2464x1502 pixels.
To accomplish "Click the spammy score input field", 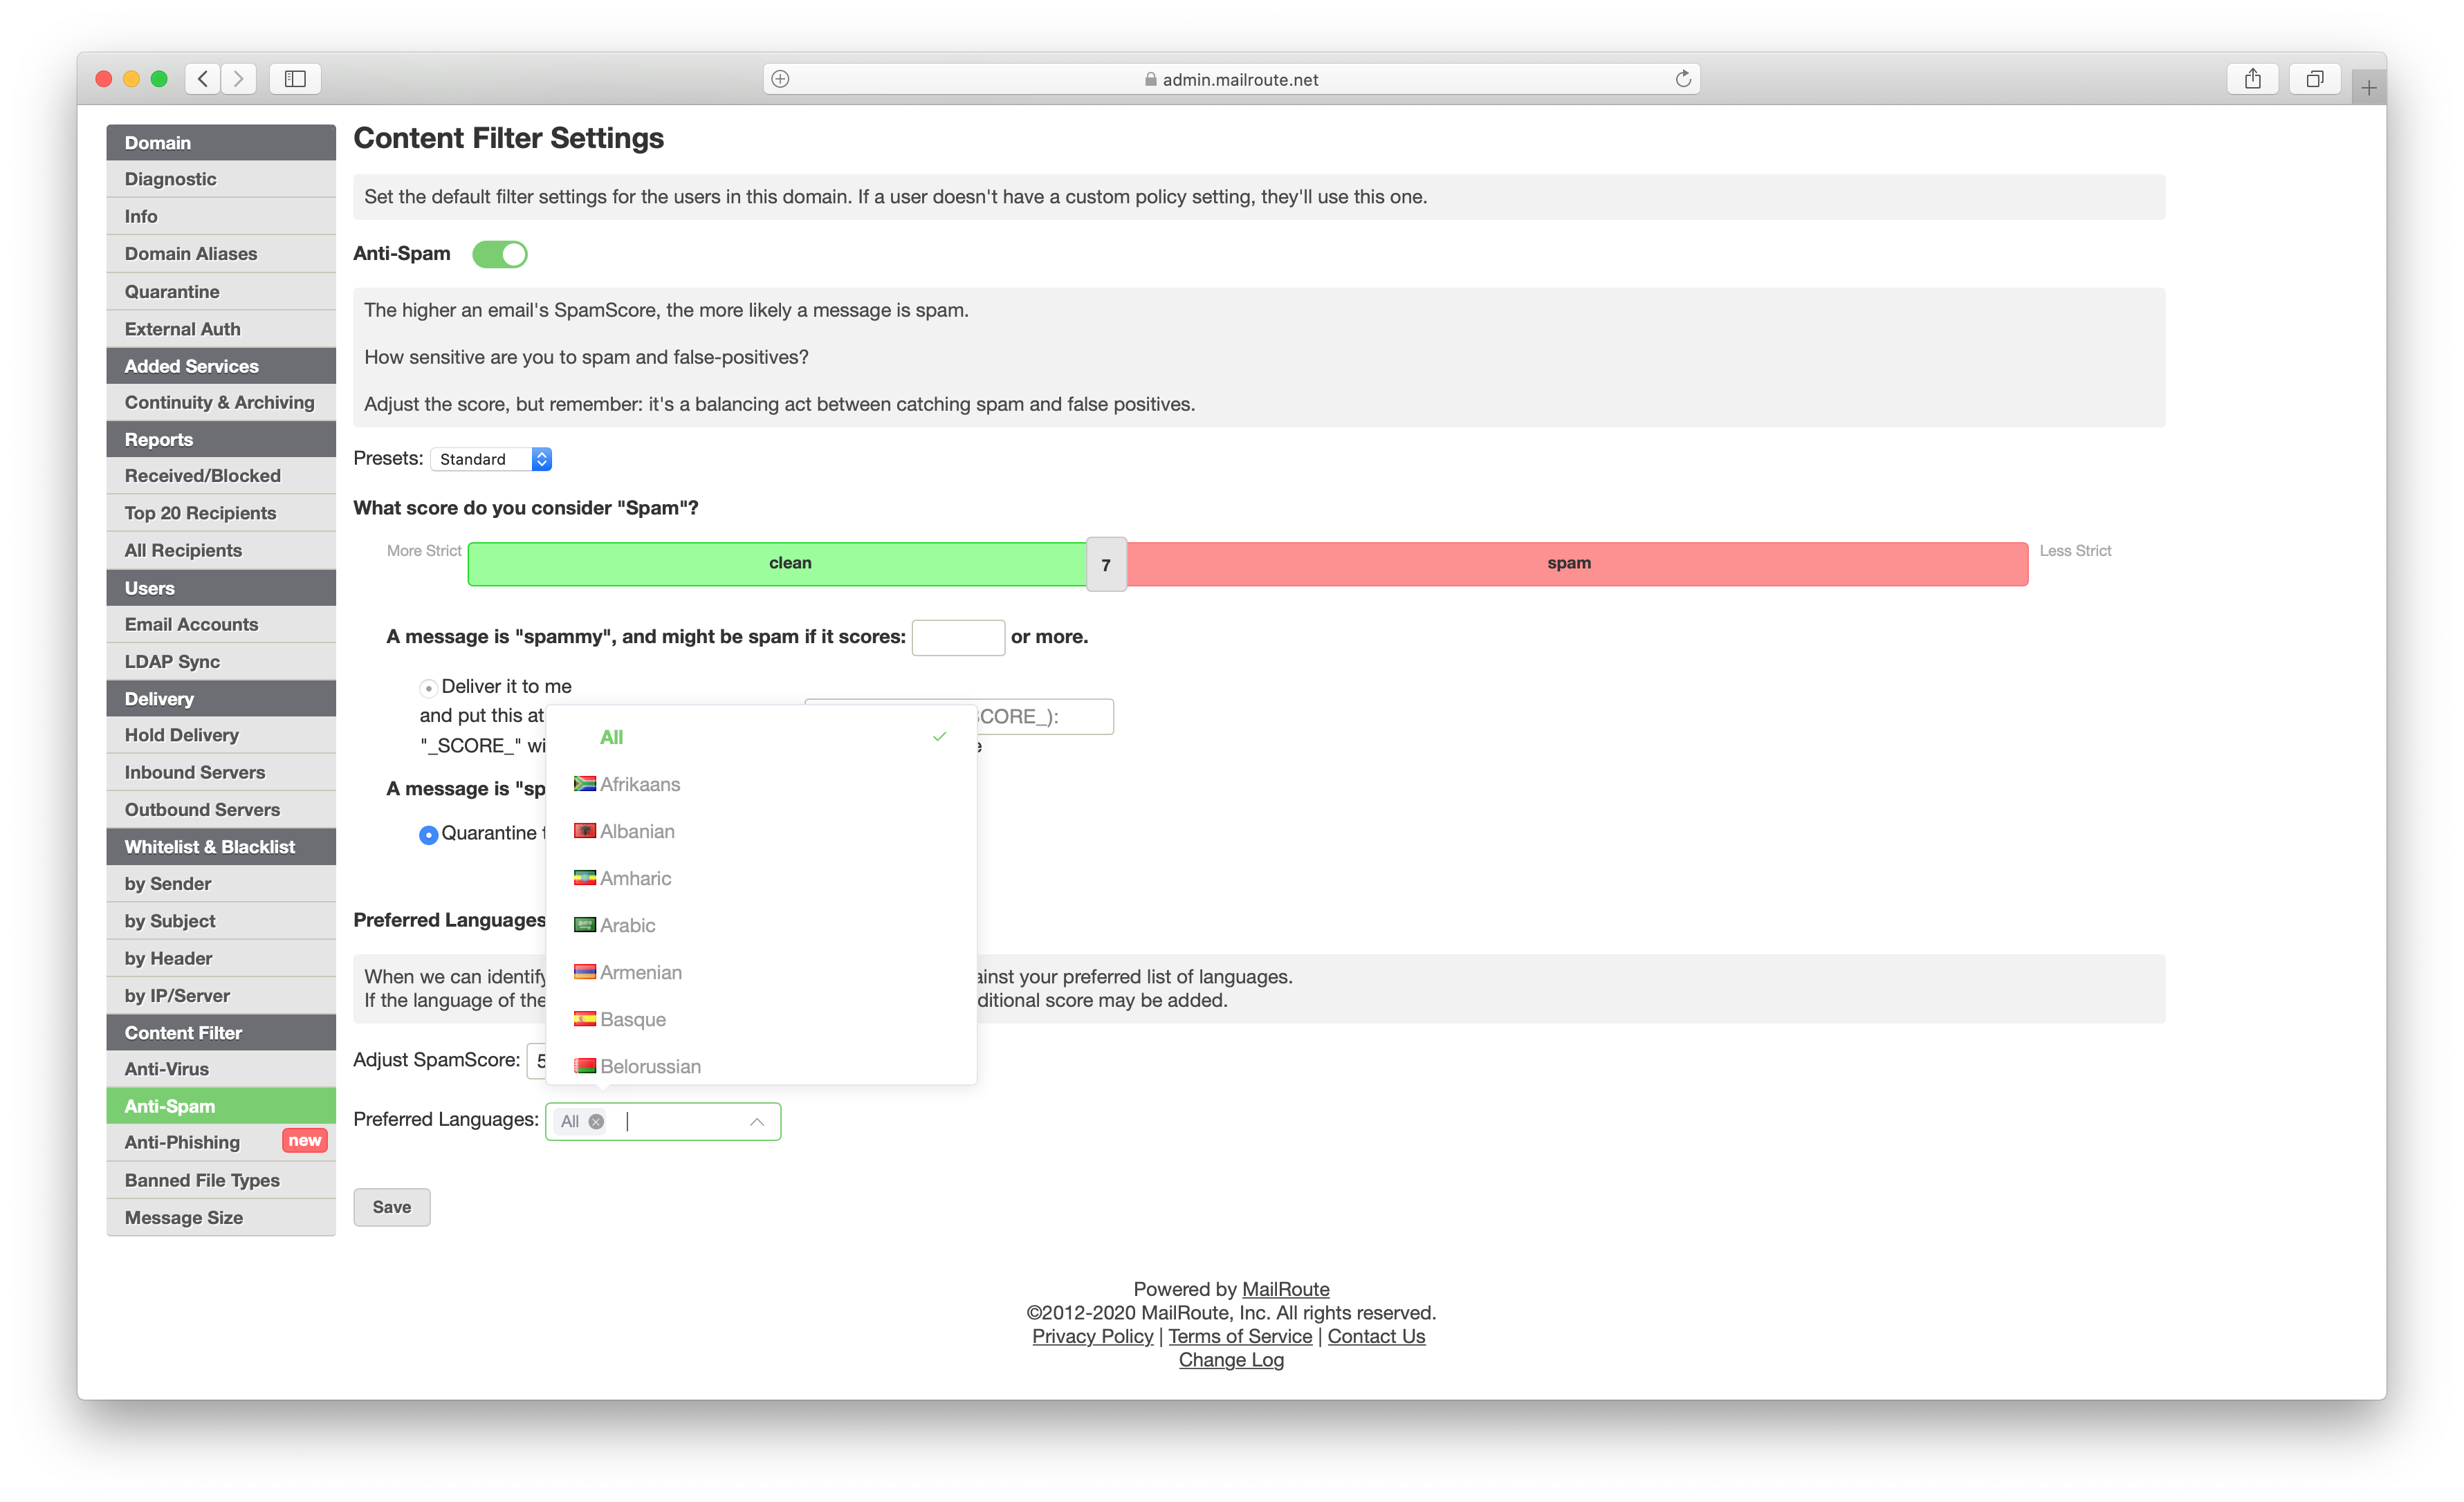I will [958, 637].
